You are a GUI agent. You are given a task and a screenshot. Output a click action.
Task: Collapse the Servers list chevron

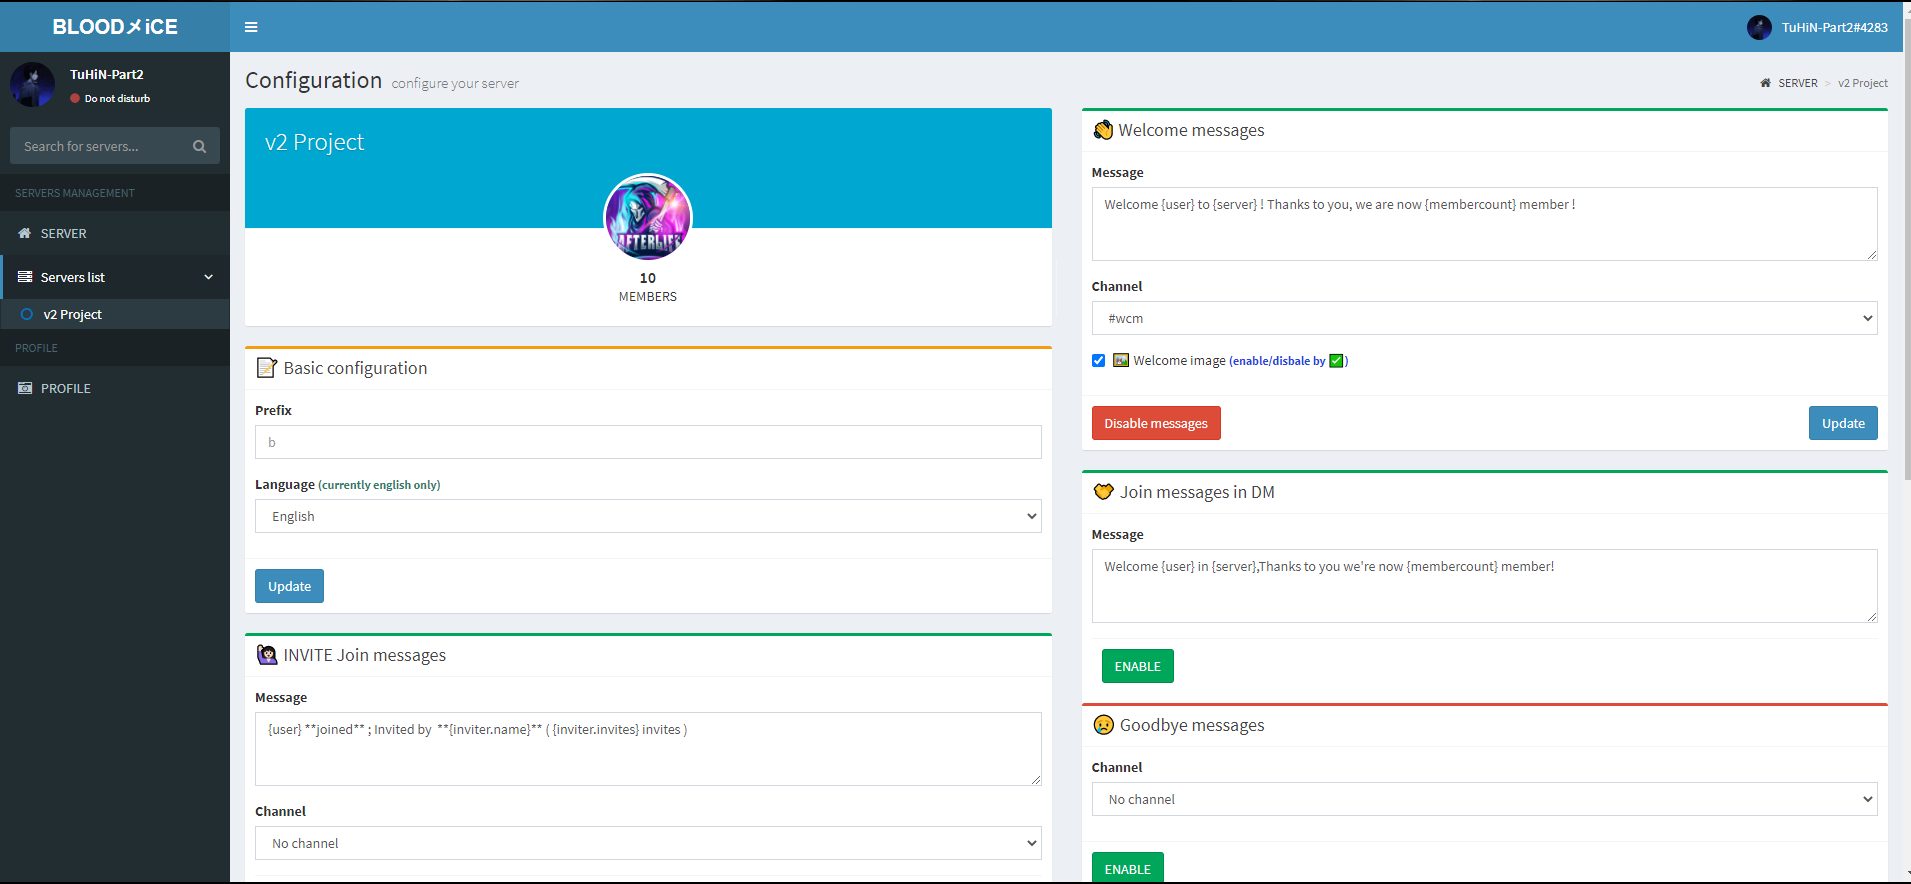[x=208, y=277]
